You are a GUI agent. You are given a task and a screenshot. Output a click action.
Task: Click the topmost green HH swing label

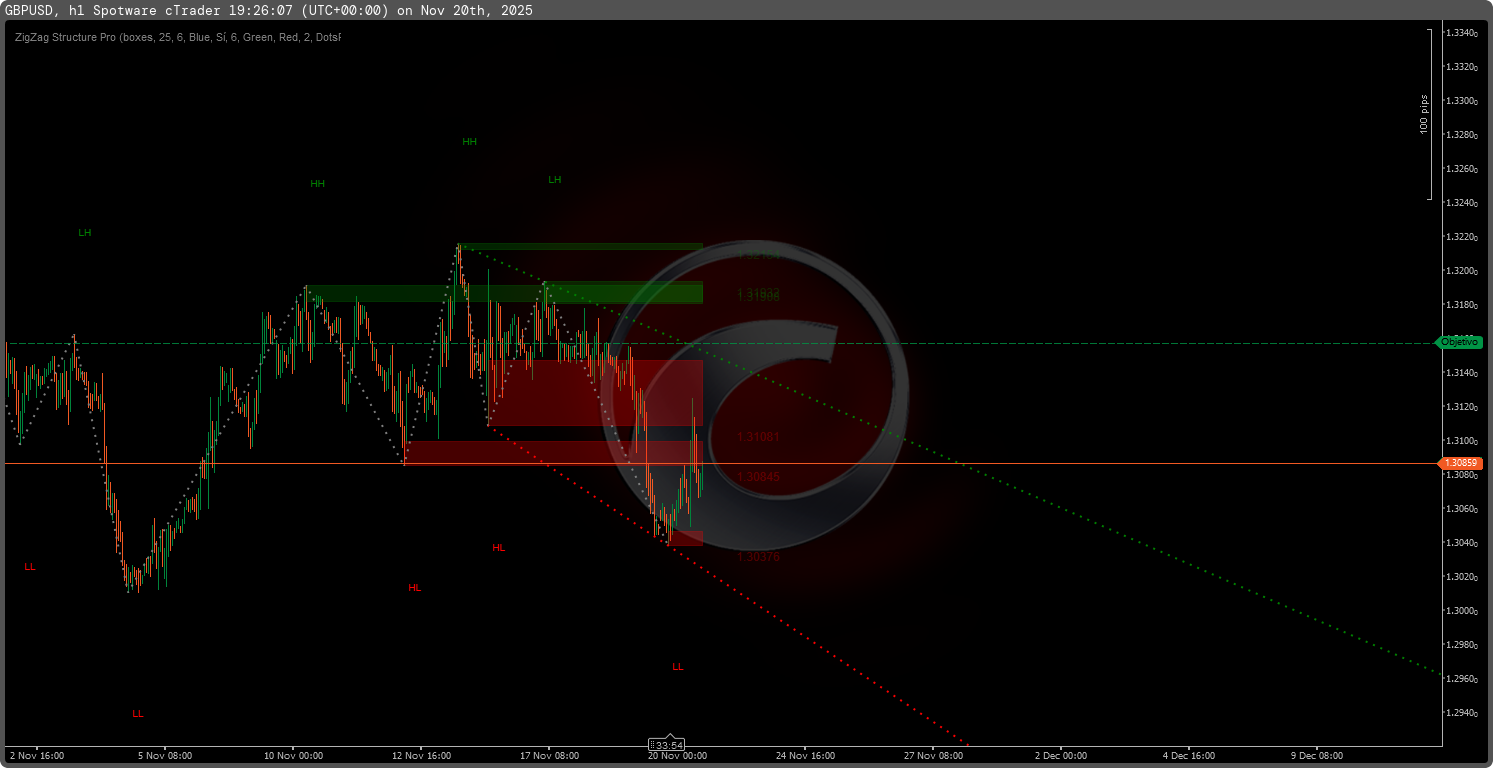469,142
